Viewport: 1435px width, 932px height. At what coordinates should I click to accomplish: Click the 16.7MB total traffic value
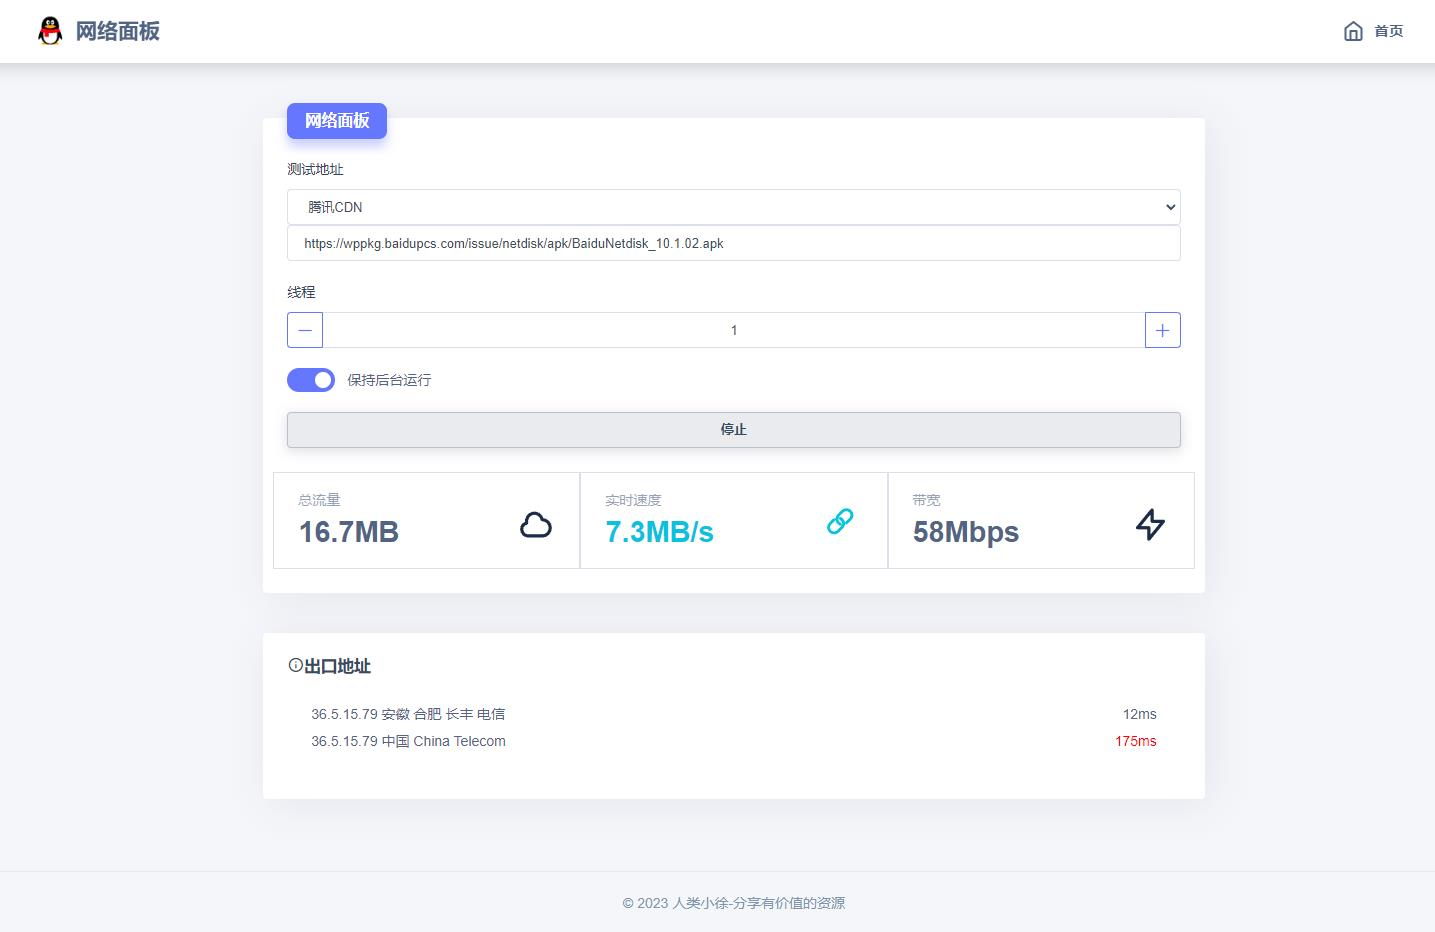click(349, 532)
